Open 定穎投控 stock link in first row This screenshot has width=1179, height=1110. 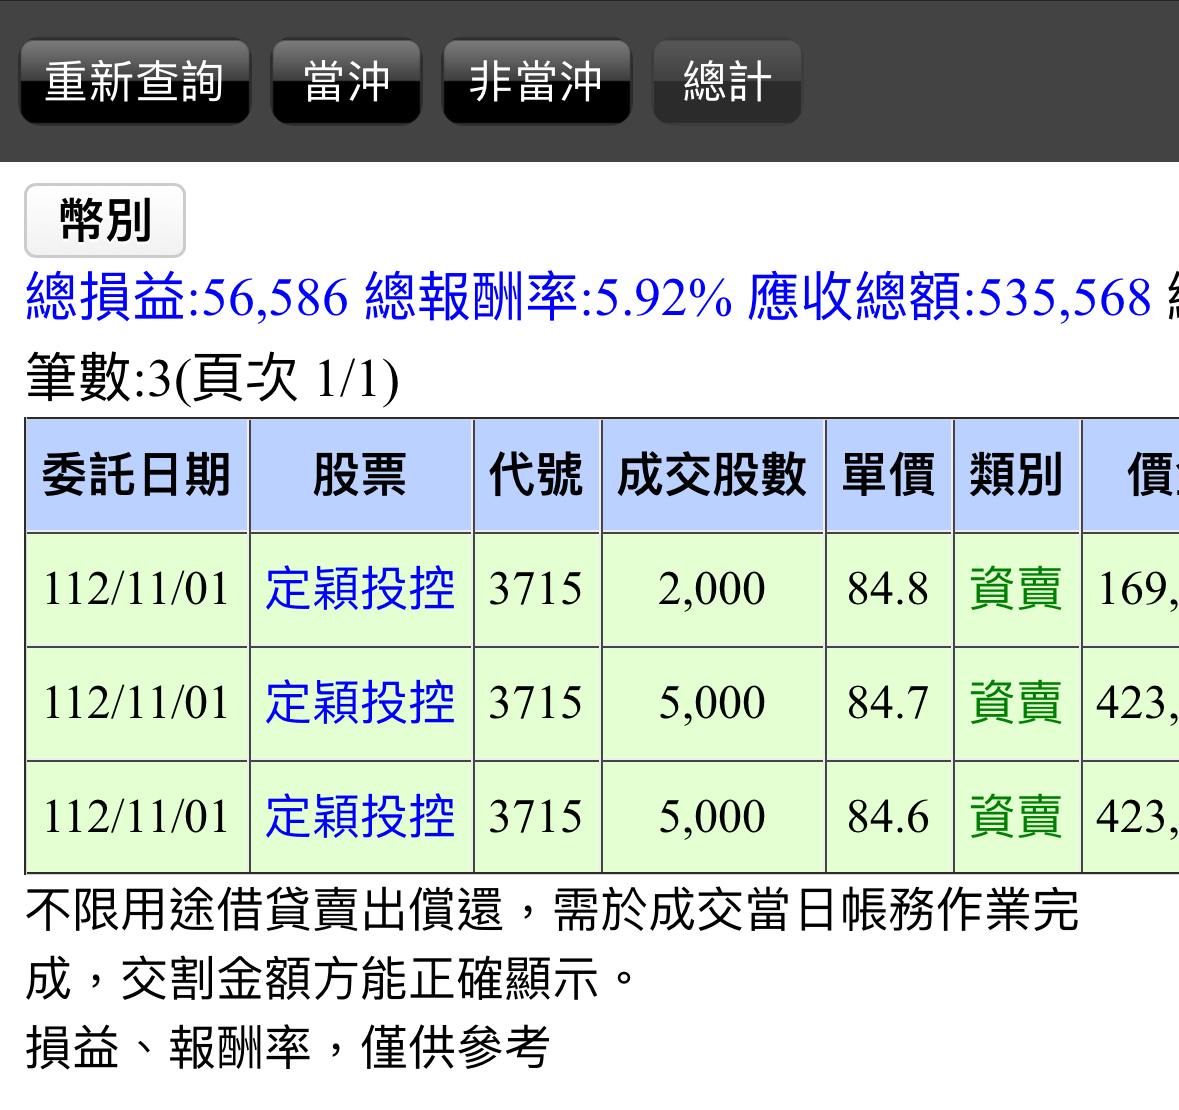[360, 588]
